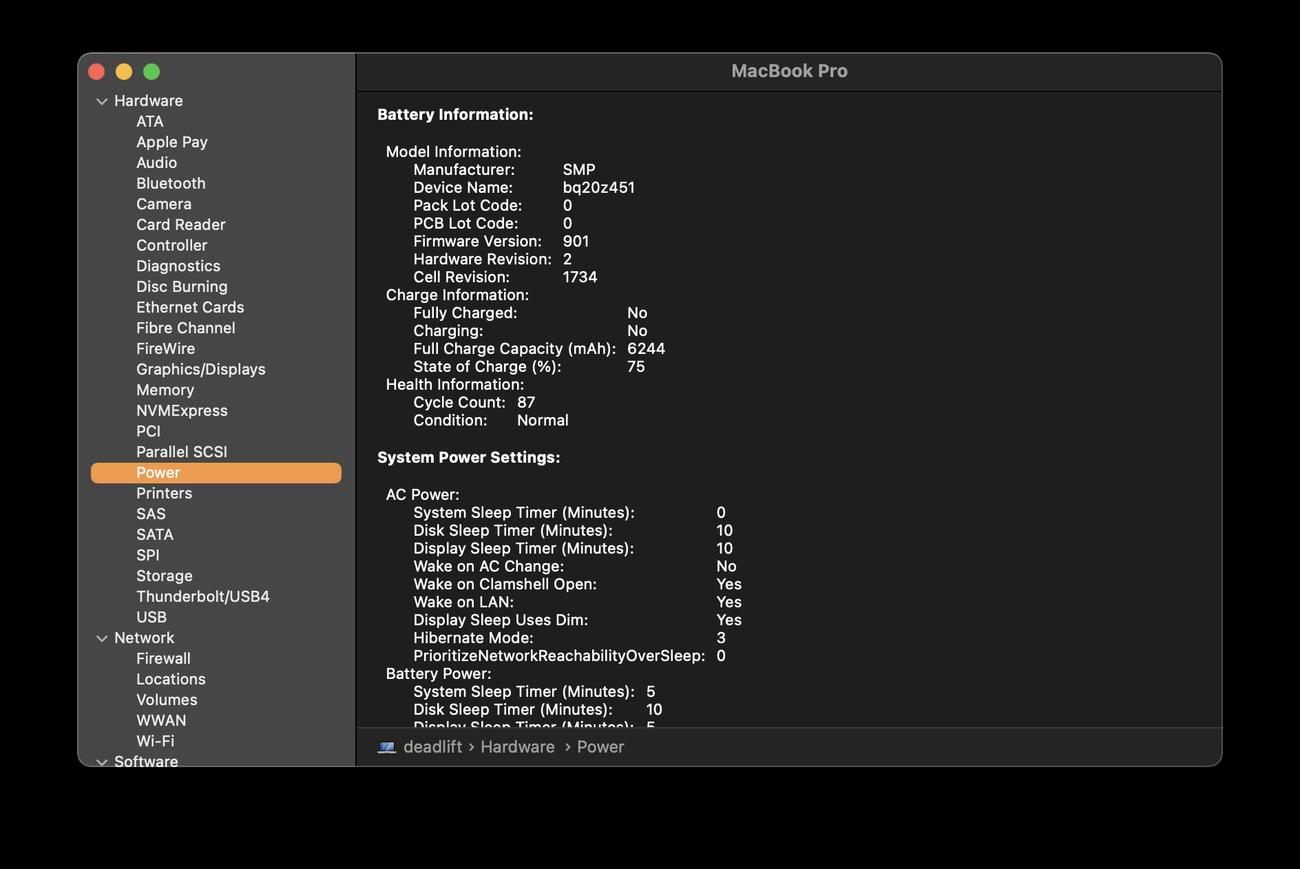The width and height of the screenshot is (1300, 869).
Task: Collapse the Software section chevron
Action: [x=102, y=762]
